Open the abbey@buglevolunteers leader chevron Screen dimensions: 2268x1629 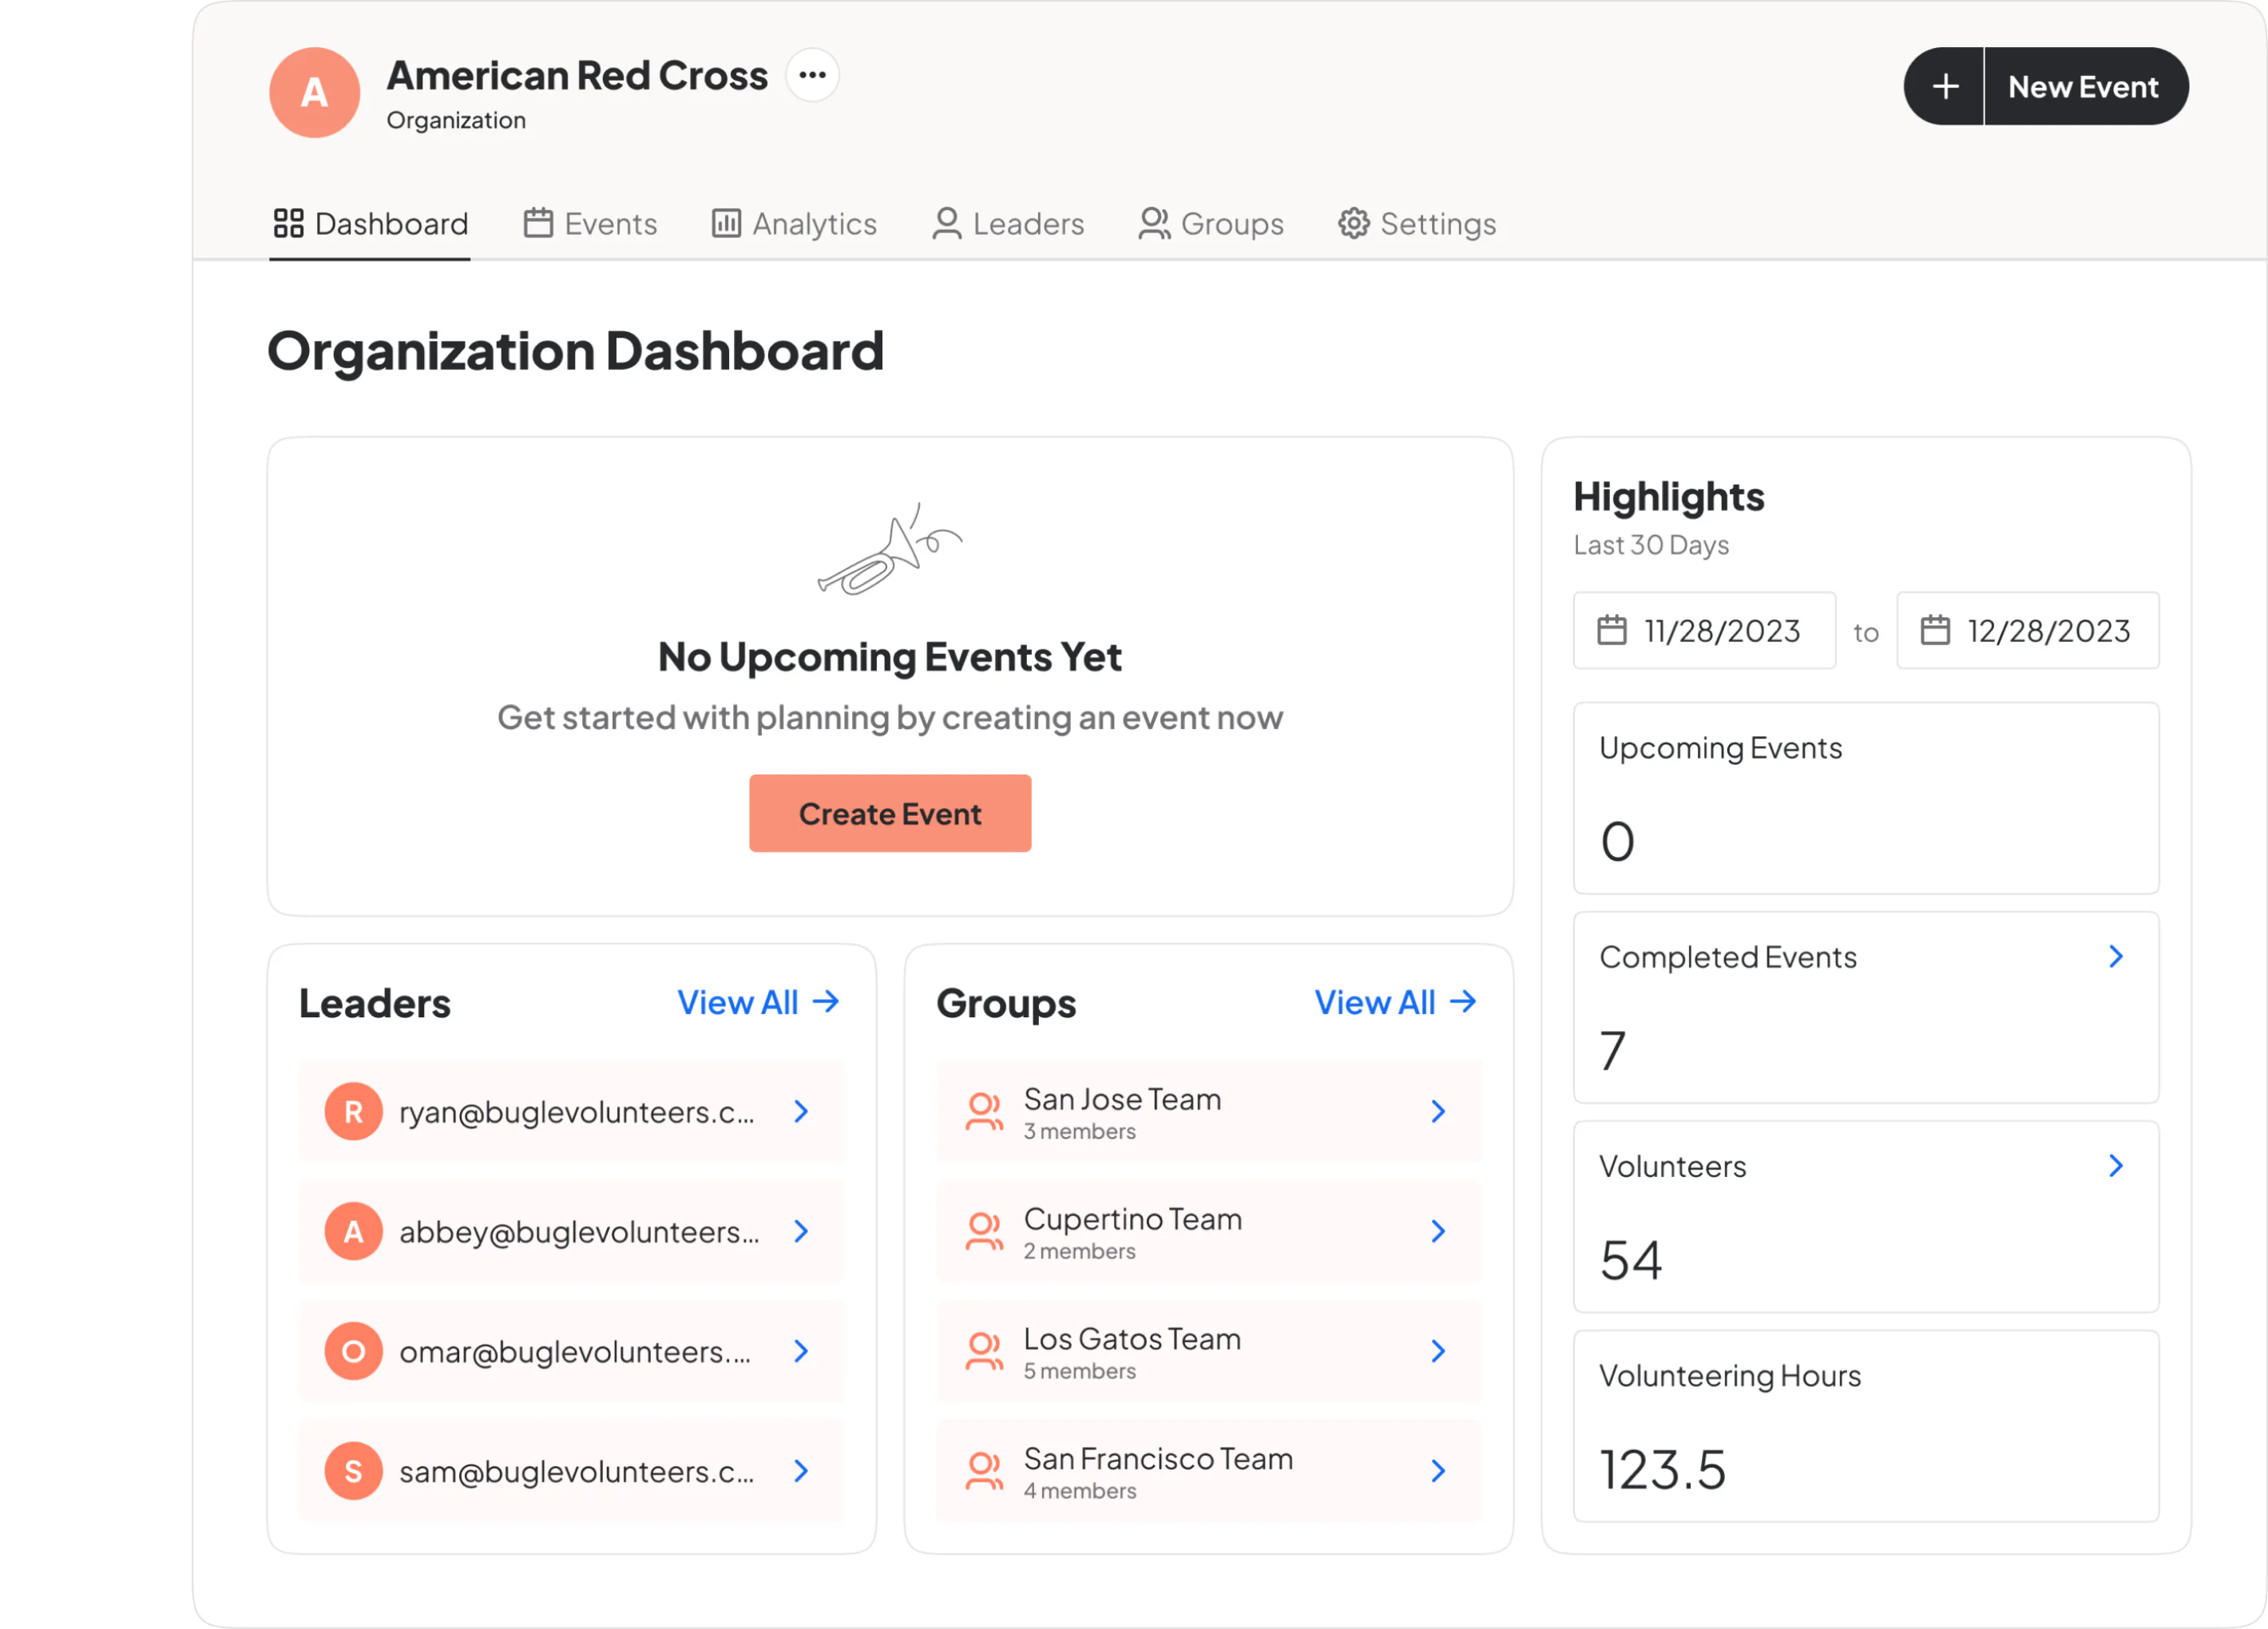click(x=801, y=1232)
